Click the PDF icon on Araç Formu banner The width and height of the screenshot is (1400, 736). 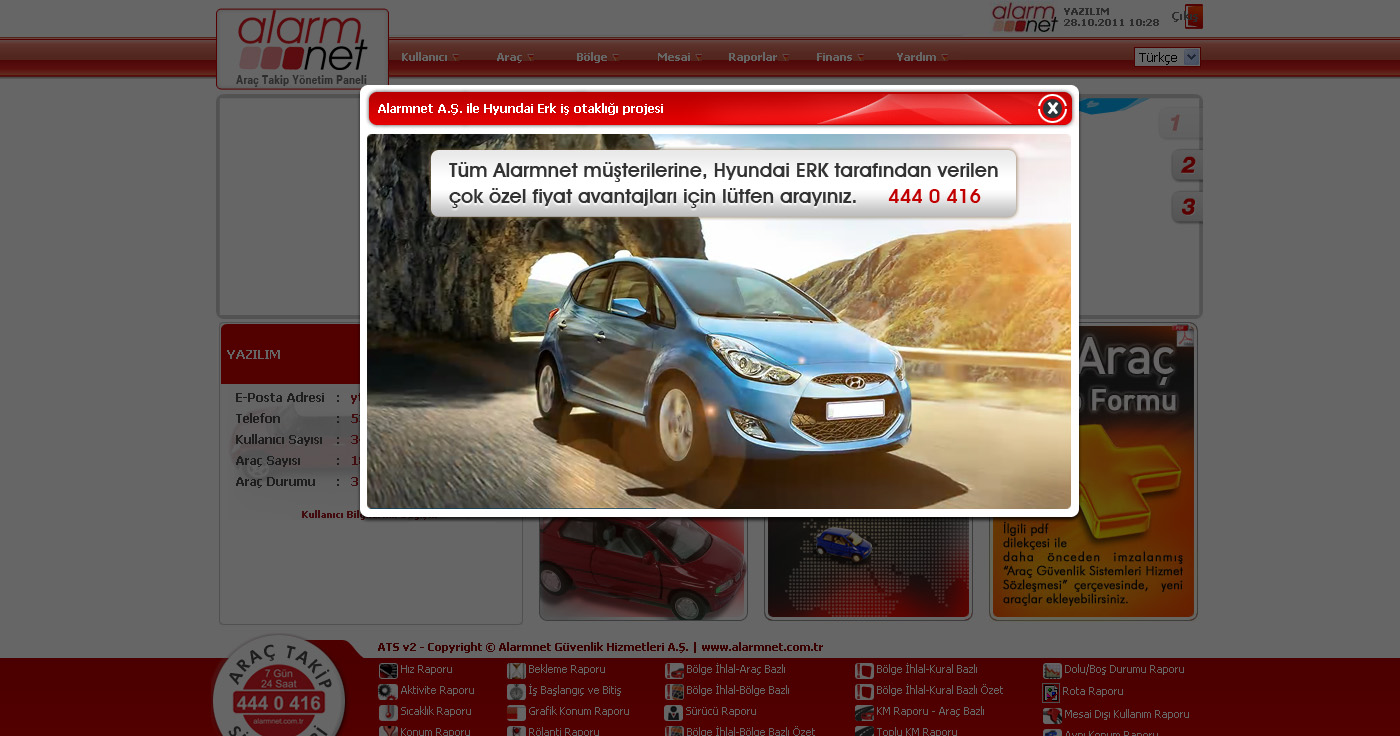click(1184, 335)
